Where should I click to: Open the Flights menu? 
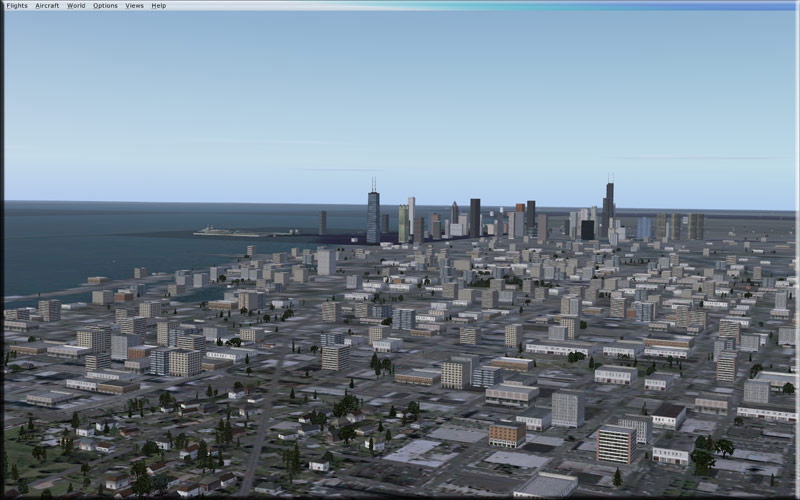coord(17,5)
